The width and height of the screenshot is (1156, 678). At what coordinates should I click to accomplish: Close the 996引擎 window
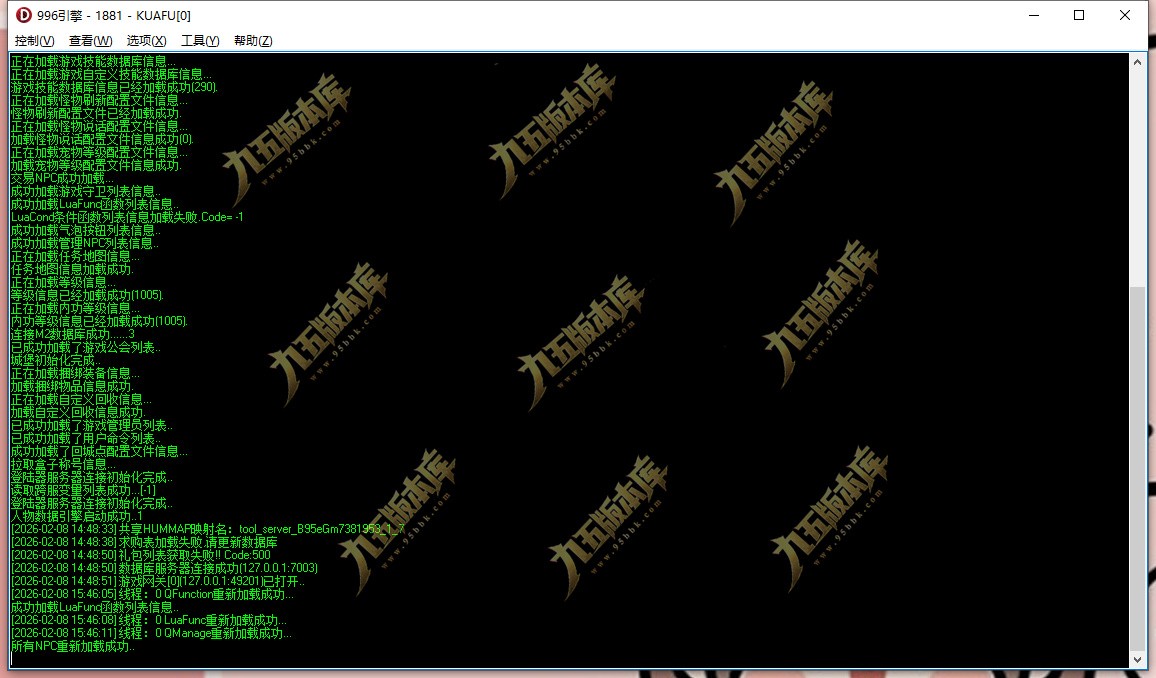click(x=1125, y=15)
